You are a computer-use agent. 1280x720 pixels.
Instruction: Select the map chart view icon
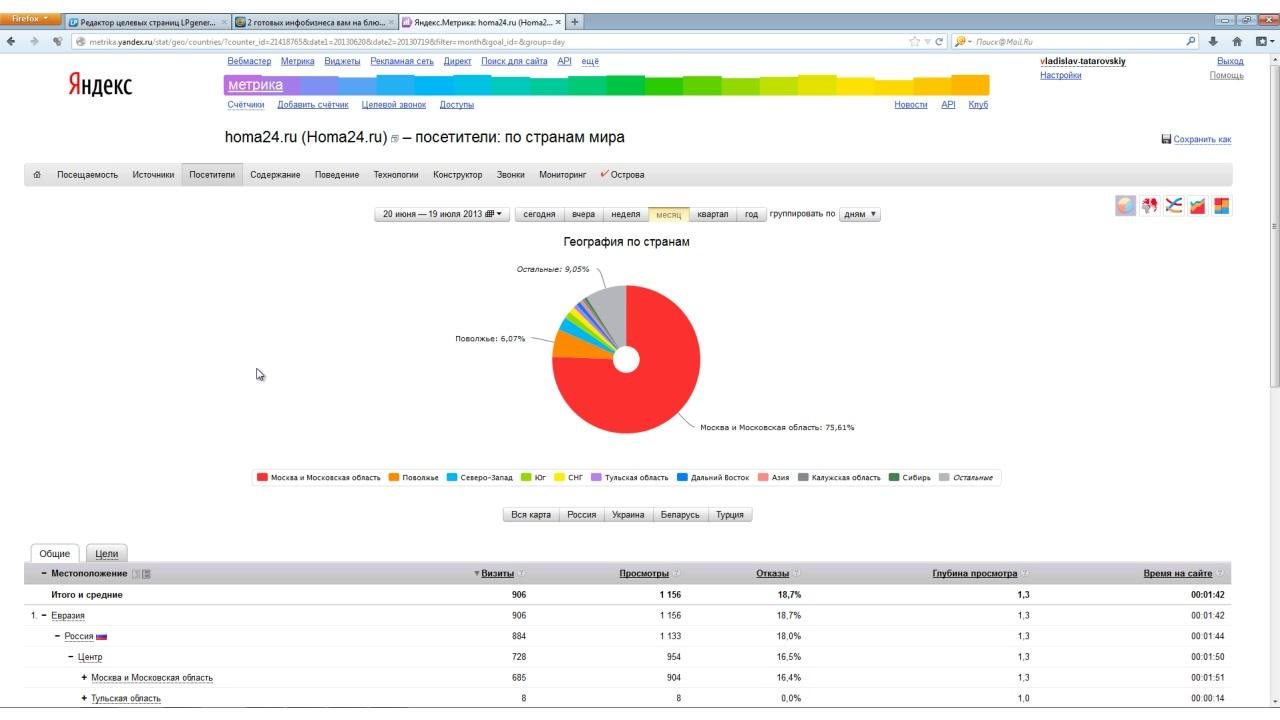click(1150, 206)
